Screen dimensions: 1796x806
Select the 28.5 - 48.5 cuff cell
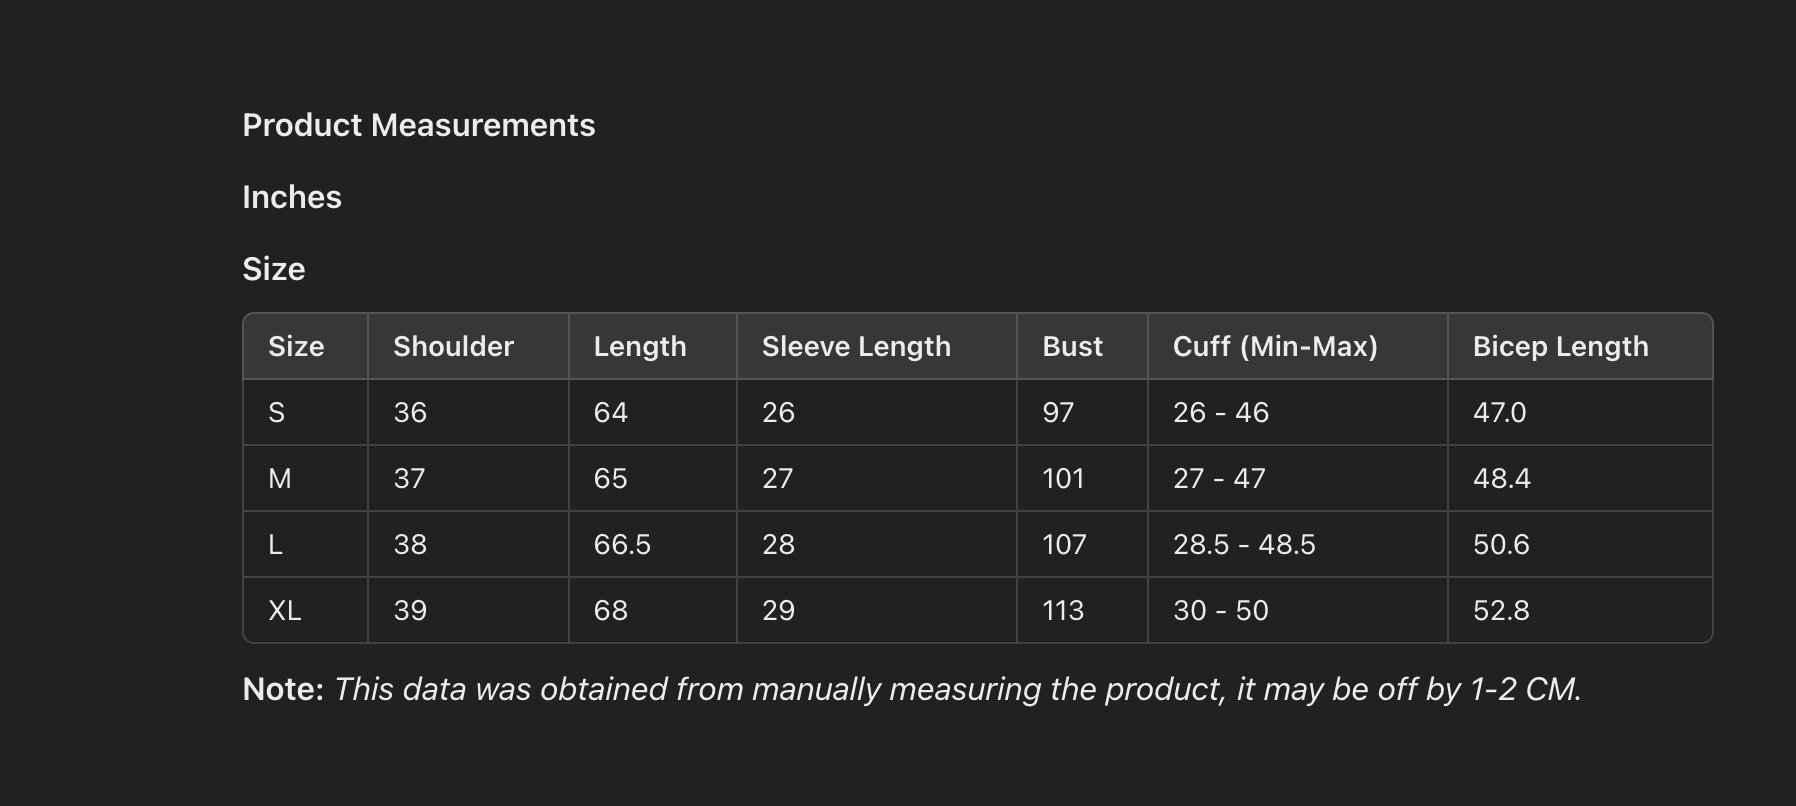point(1244,544)
